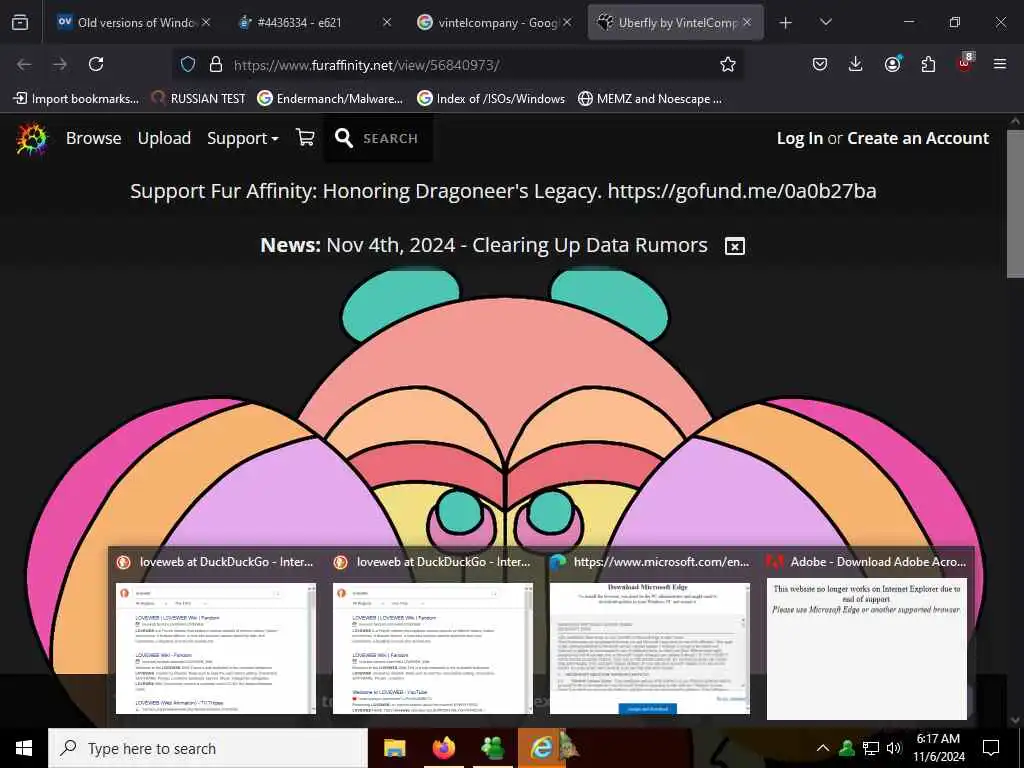Dismiss the news banner with X box
Image resolution: width=1024 pixels, height=768 pixels.
pos(735,246)
